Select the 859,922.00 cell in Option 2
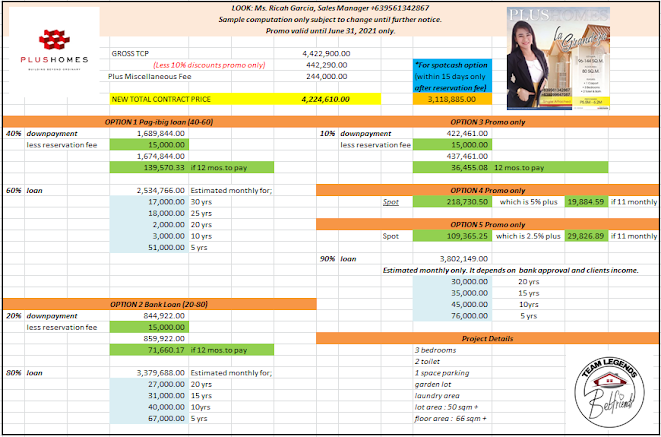The height and width of the screenshot is (437, 661). pos(164,338)
